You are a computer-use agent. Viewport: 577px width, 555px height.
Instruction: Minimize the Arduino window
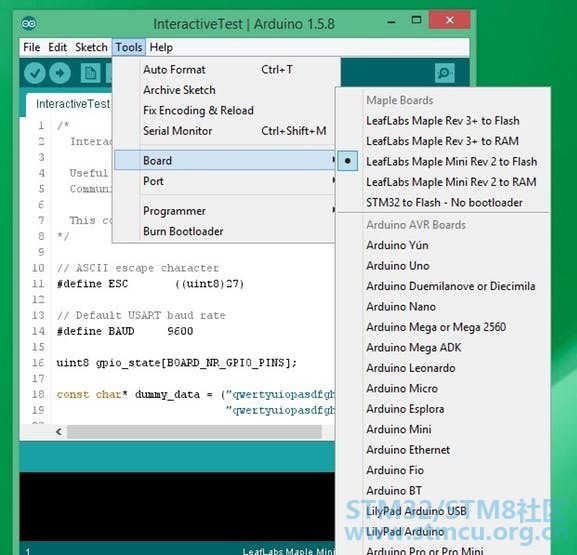click(x=392, y=21)
